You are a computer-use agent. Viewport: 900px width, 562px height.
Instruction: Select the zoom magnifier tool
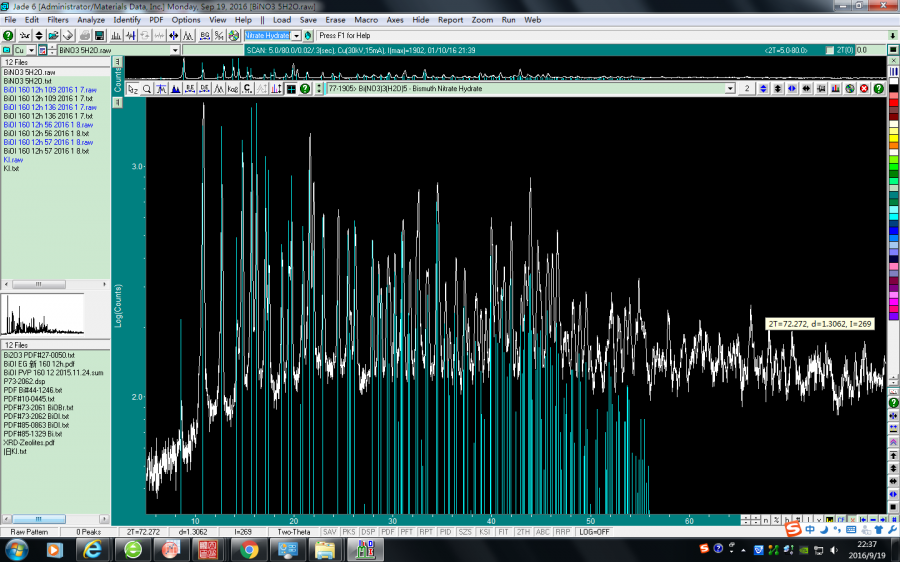[x=147, y=89]
